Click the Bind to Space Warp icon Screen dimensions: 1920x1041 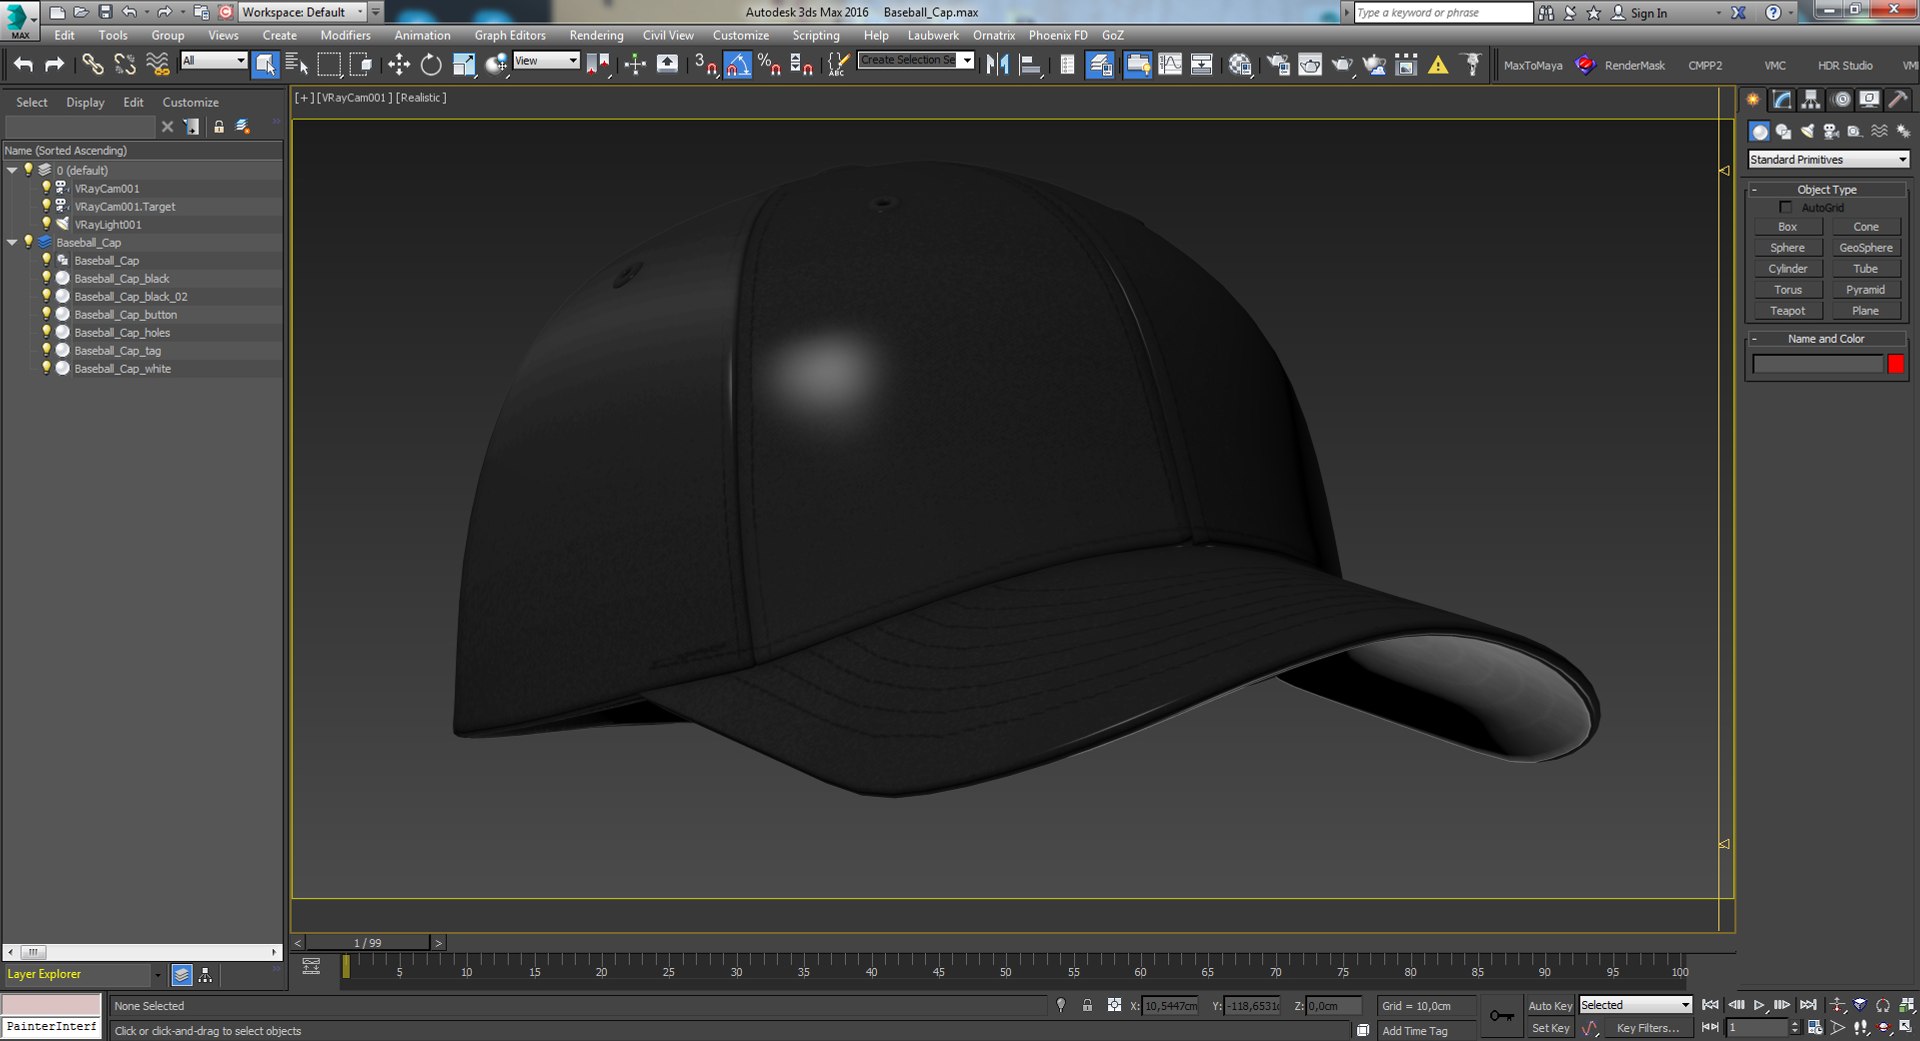[158, 65]
